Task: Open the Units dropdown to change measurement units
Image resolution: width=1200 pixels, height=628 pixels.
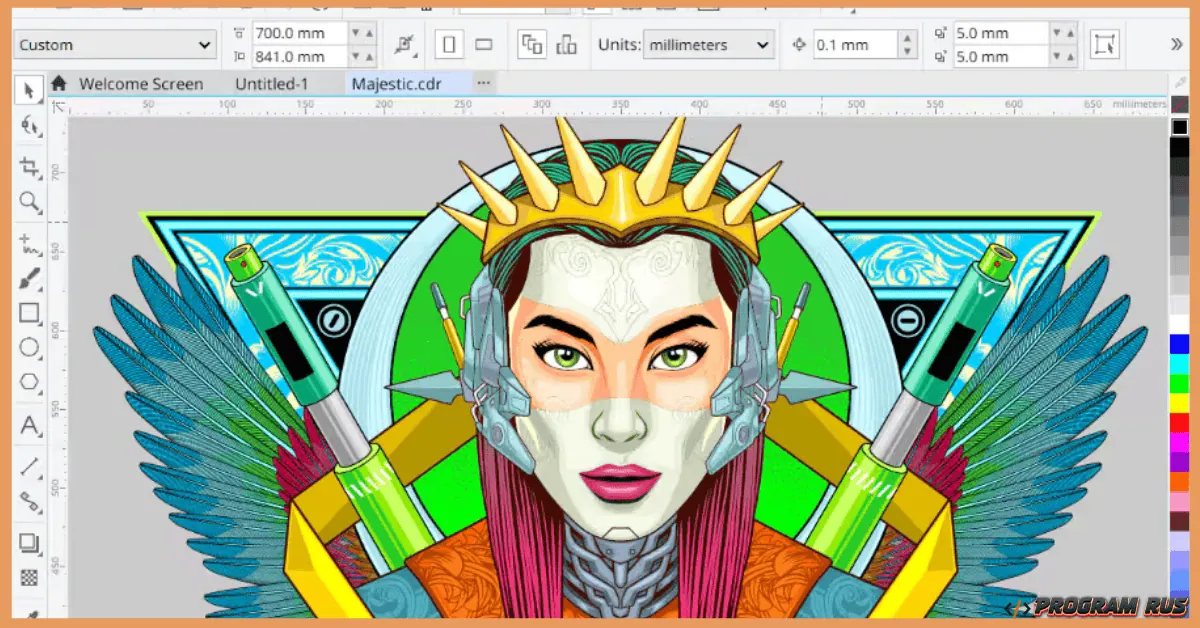Action: pyautogui.click(x=708, y=44)
